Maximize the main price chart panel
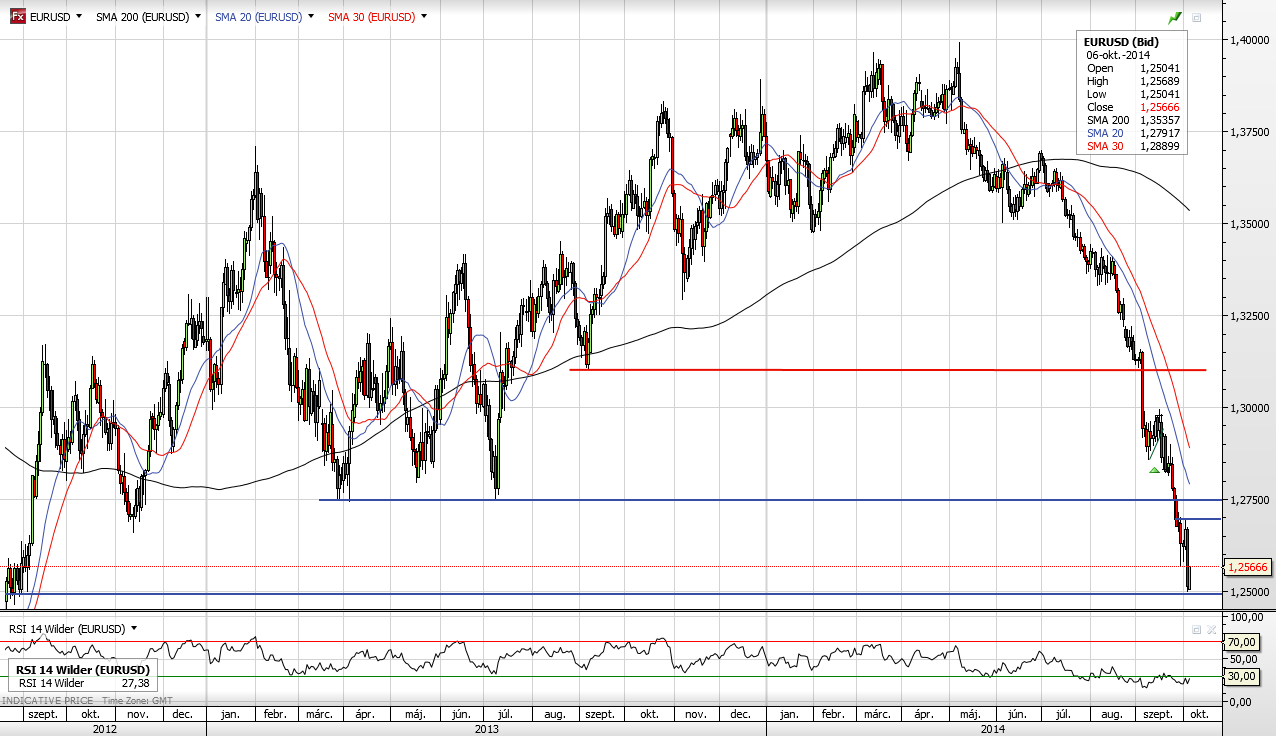The image size is (1276, 736). click(1197, 18)
